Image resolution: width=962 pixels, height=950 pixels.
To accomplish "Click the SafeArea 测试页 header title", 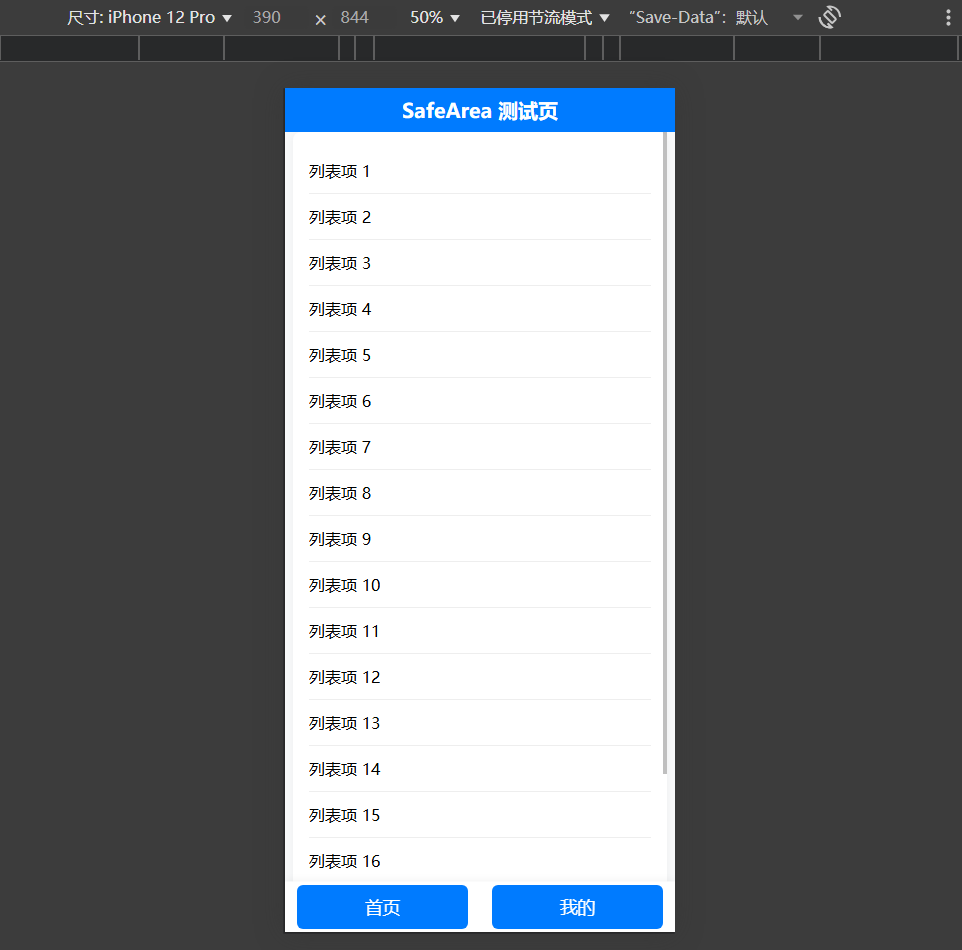I will 480,111.
